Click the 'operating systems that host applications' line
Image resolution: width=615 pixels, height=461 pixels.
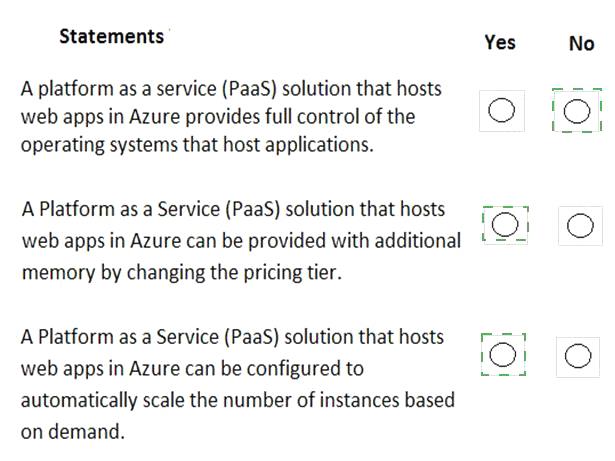pos(197,145)
